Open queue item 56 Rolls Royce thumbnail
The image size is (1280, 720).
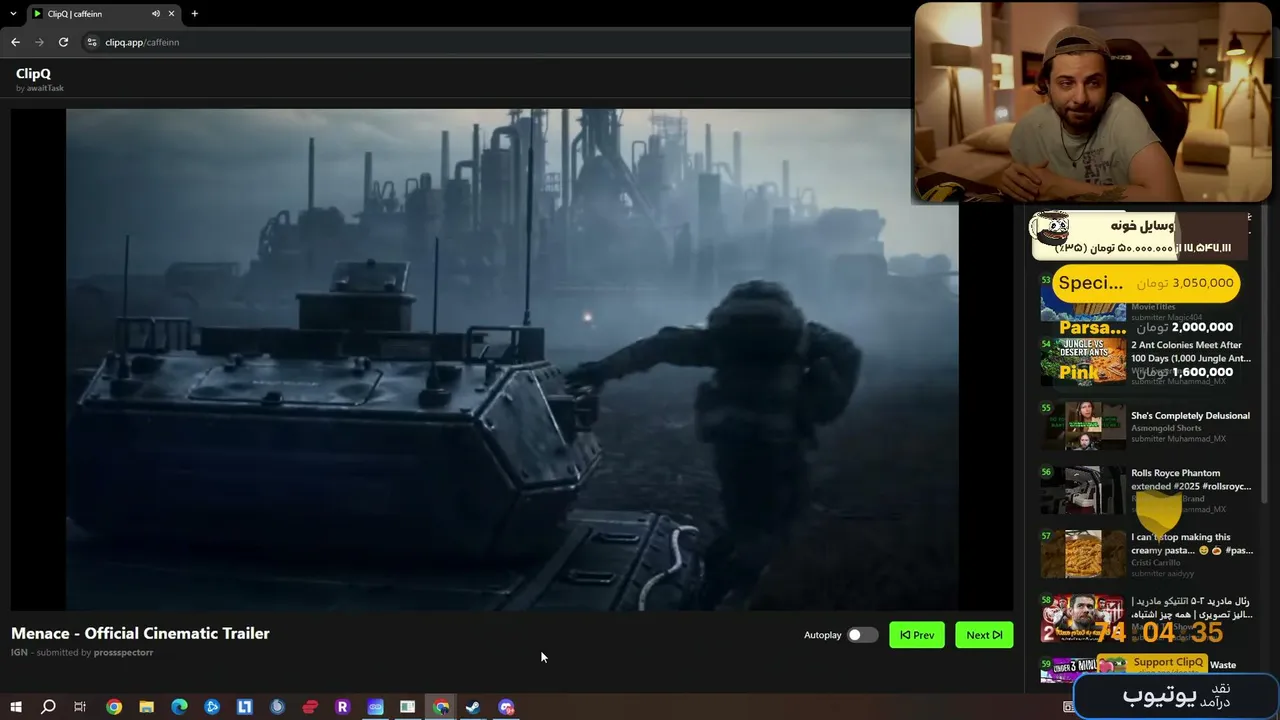tap(1083, 490)
